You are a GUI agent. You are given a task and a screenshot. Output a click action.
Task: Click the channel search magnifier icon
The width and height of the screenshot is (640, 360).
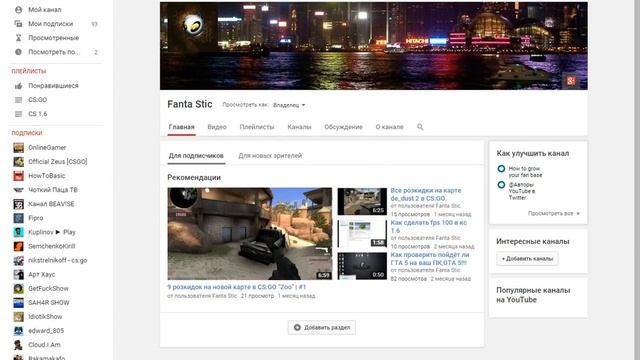click(x=420, y=127)
